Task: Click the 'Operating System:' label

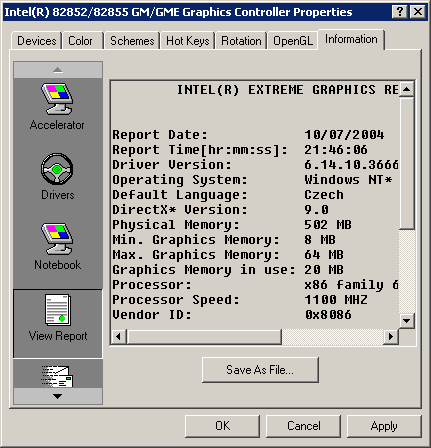Action: (x=180, y=180)
